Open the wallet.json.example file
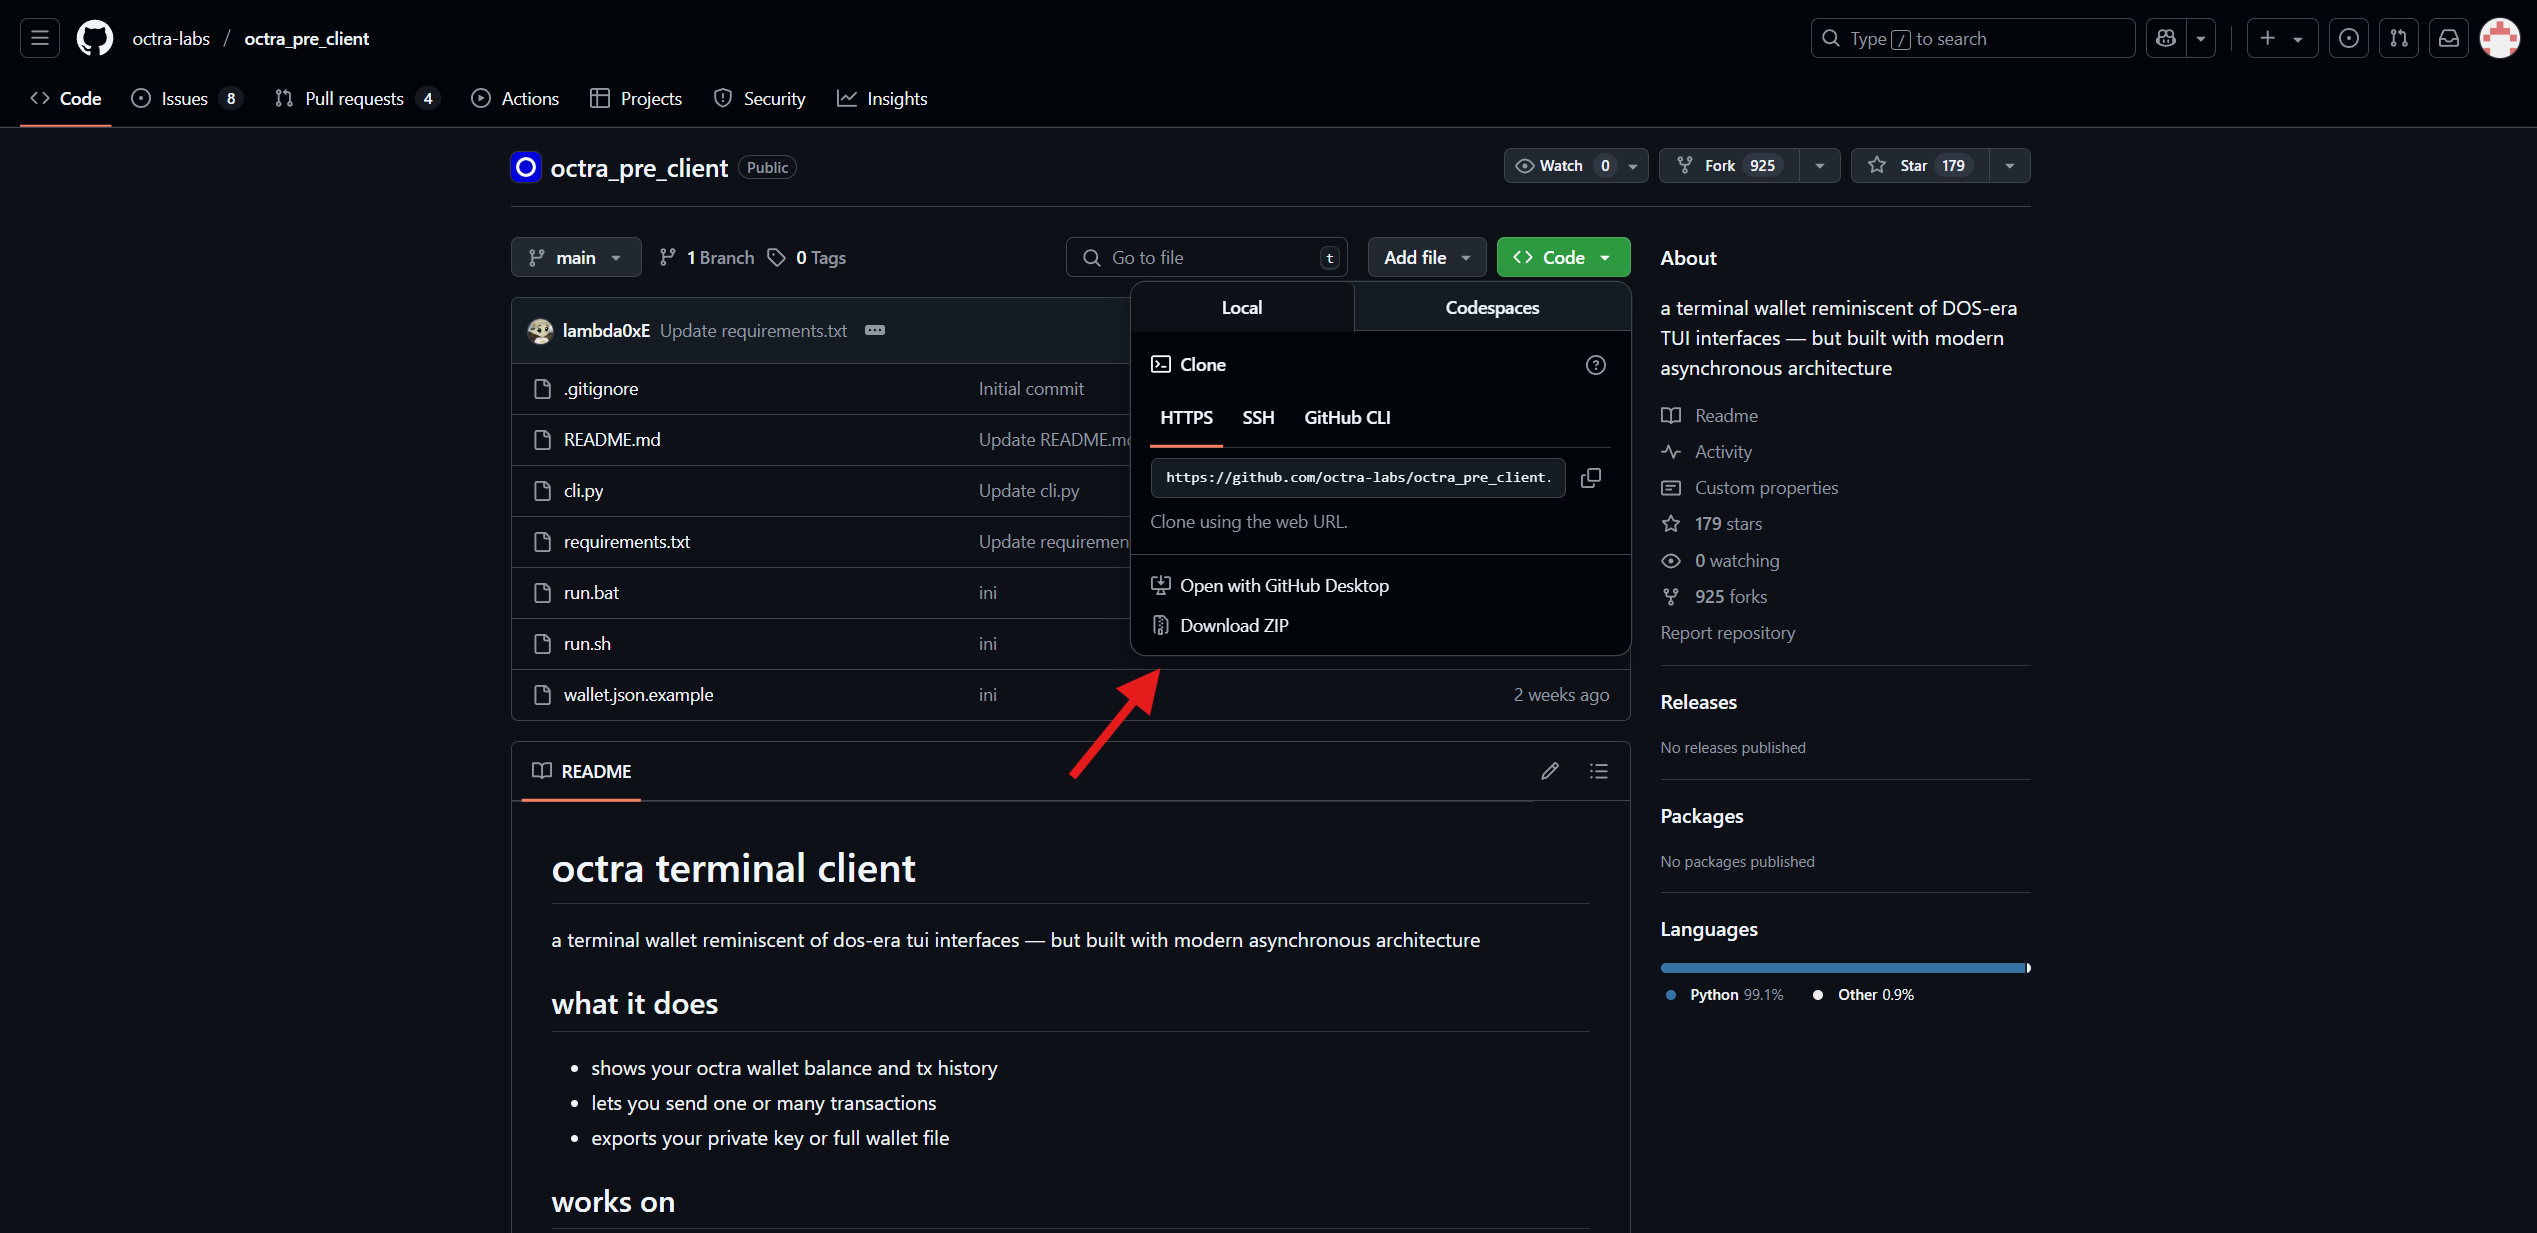 [638, 694]
